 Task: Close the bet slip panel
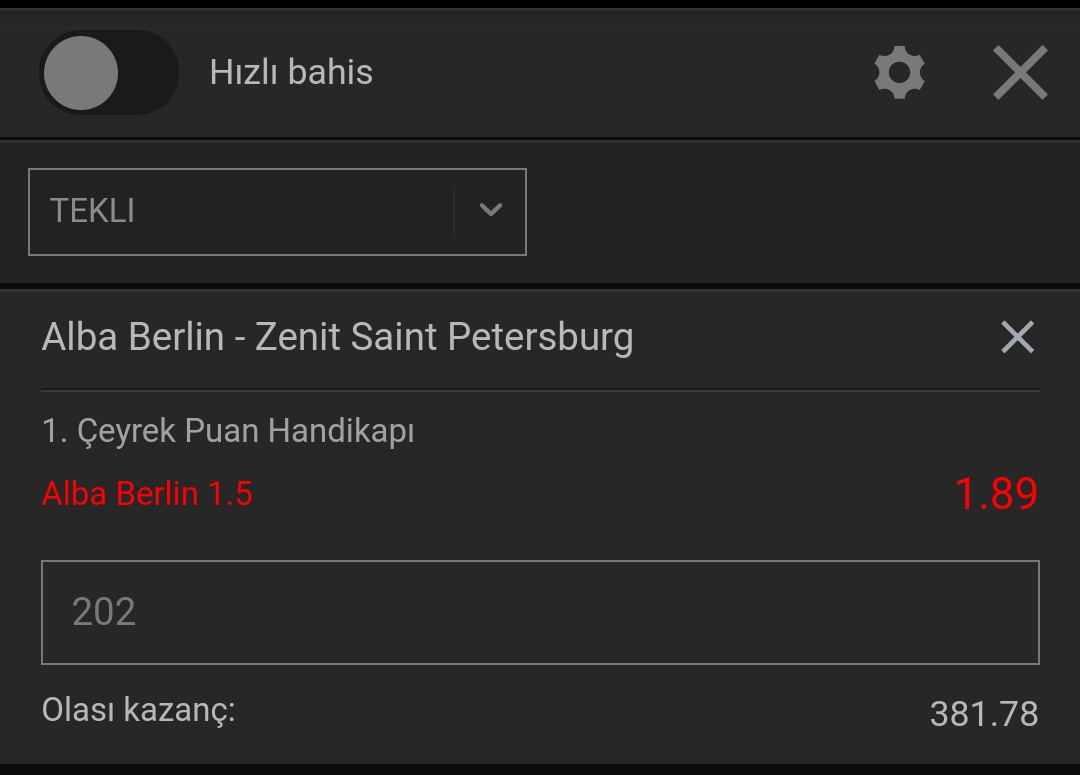tap(1020, 72)
